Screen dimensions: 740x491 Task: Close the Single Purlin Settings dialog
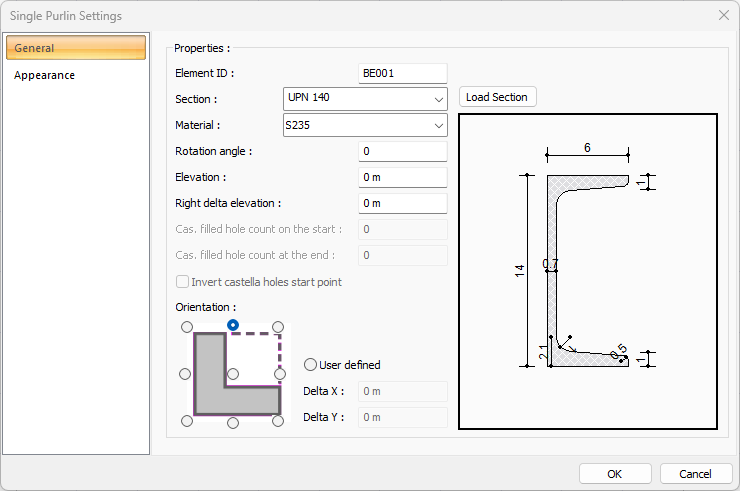click(723, 15)
